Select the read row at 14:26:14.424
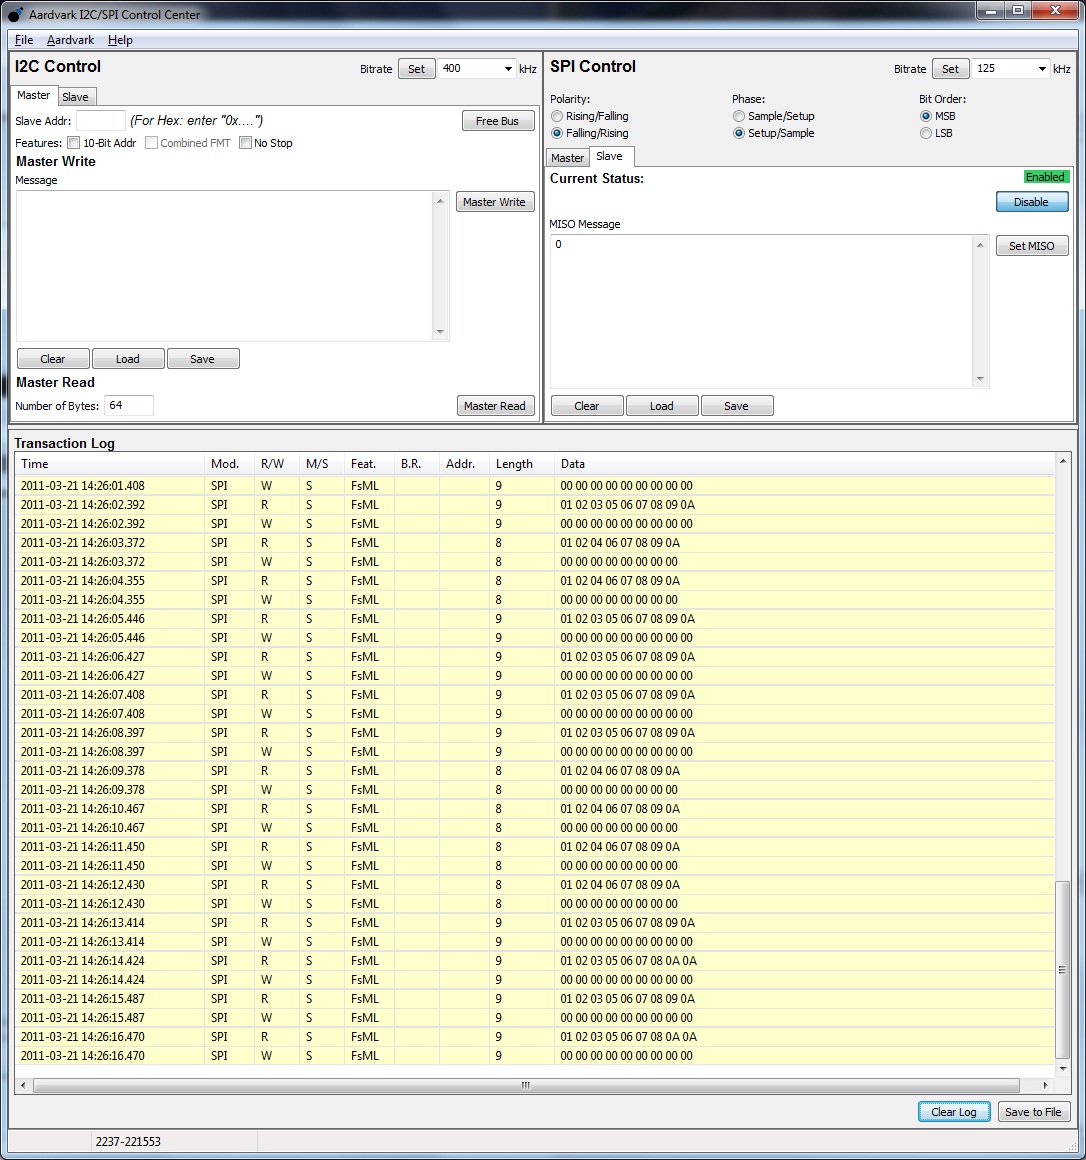 pos(534,961)
